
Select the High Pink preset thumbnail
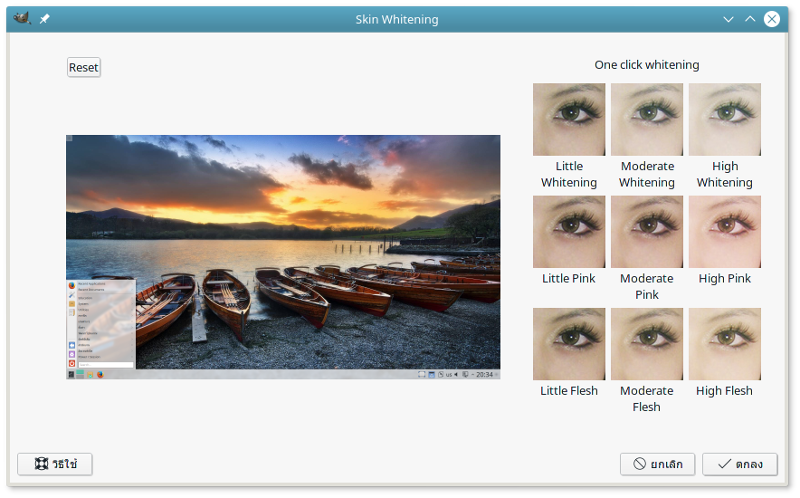[x=725, y=231]
